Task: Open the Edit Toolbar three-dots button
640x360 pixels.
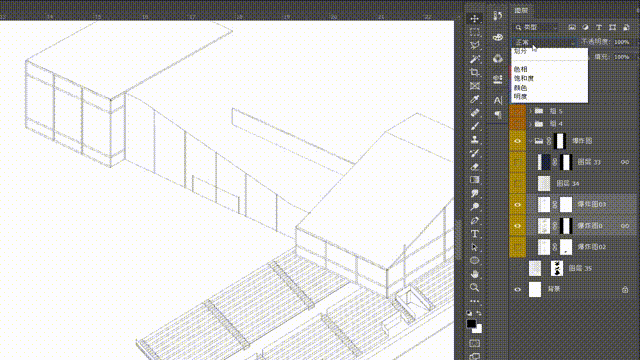Action: coord(474,301)
